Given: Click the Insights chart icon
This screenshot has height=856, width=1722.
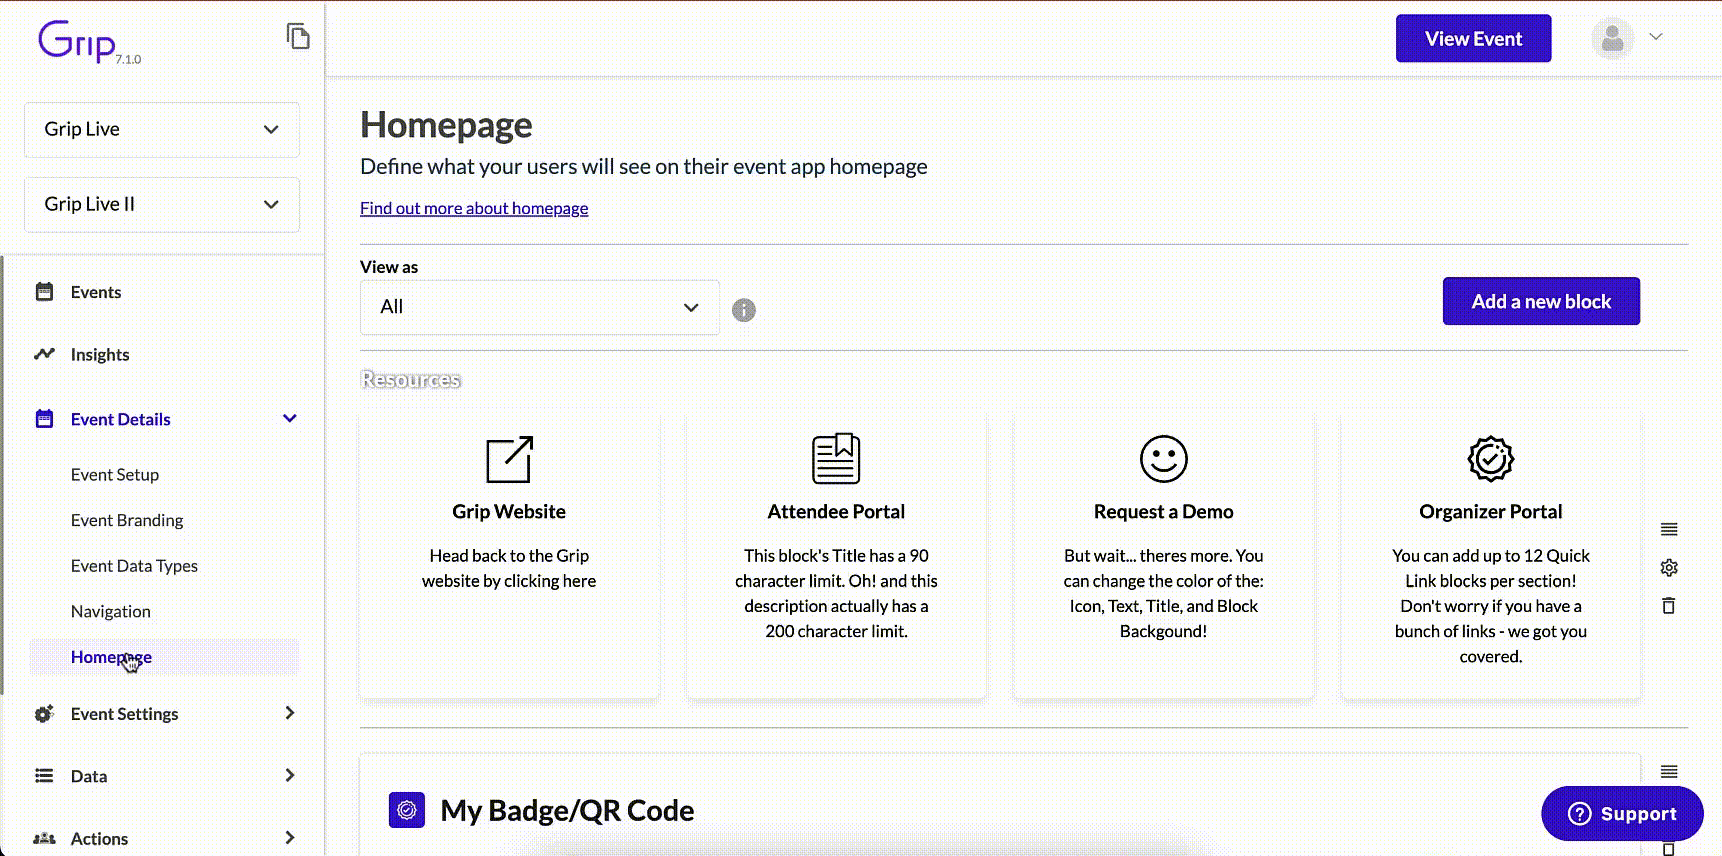Looking at the screenshot, I should click(44, 354).
